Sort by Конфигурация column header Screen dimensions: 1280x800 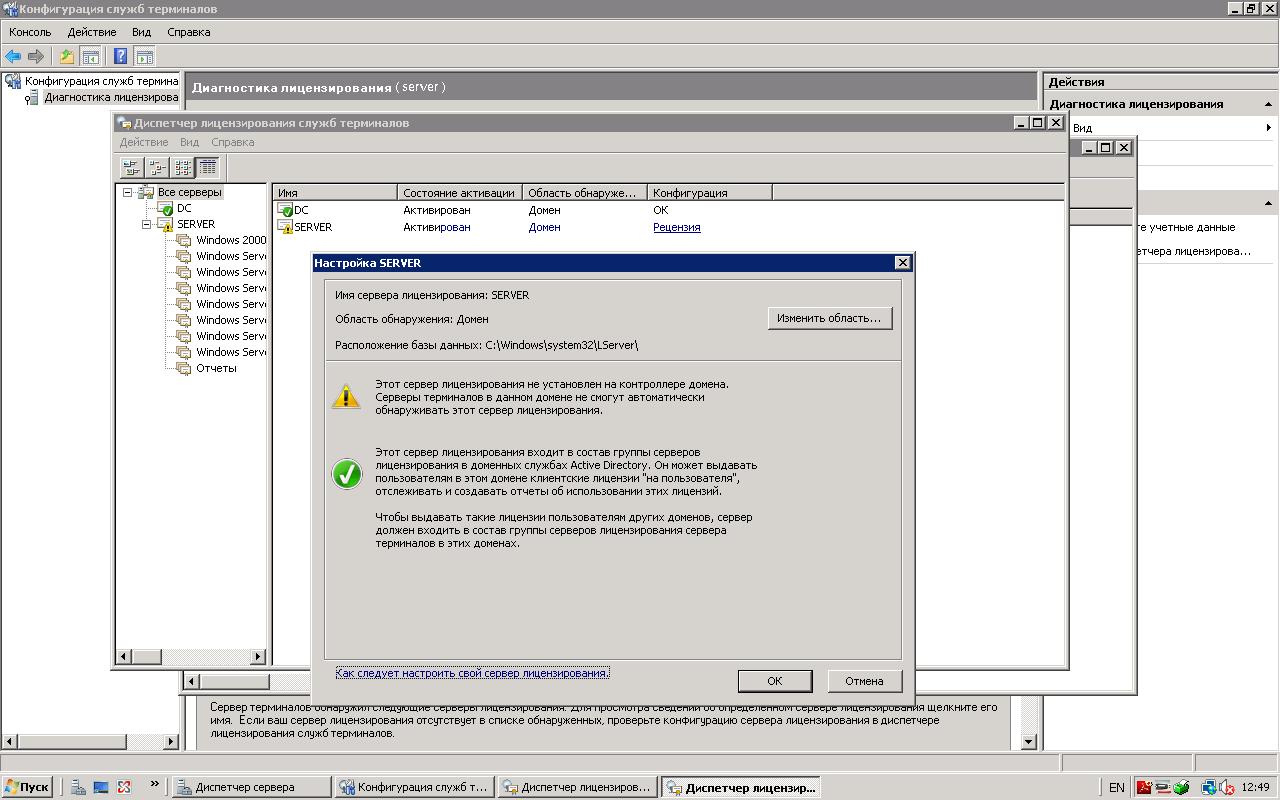point(710,193)
